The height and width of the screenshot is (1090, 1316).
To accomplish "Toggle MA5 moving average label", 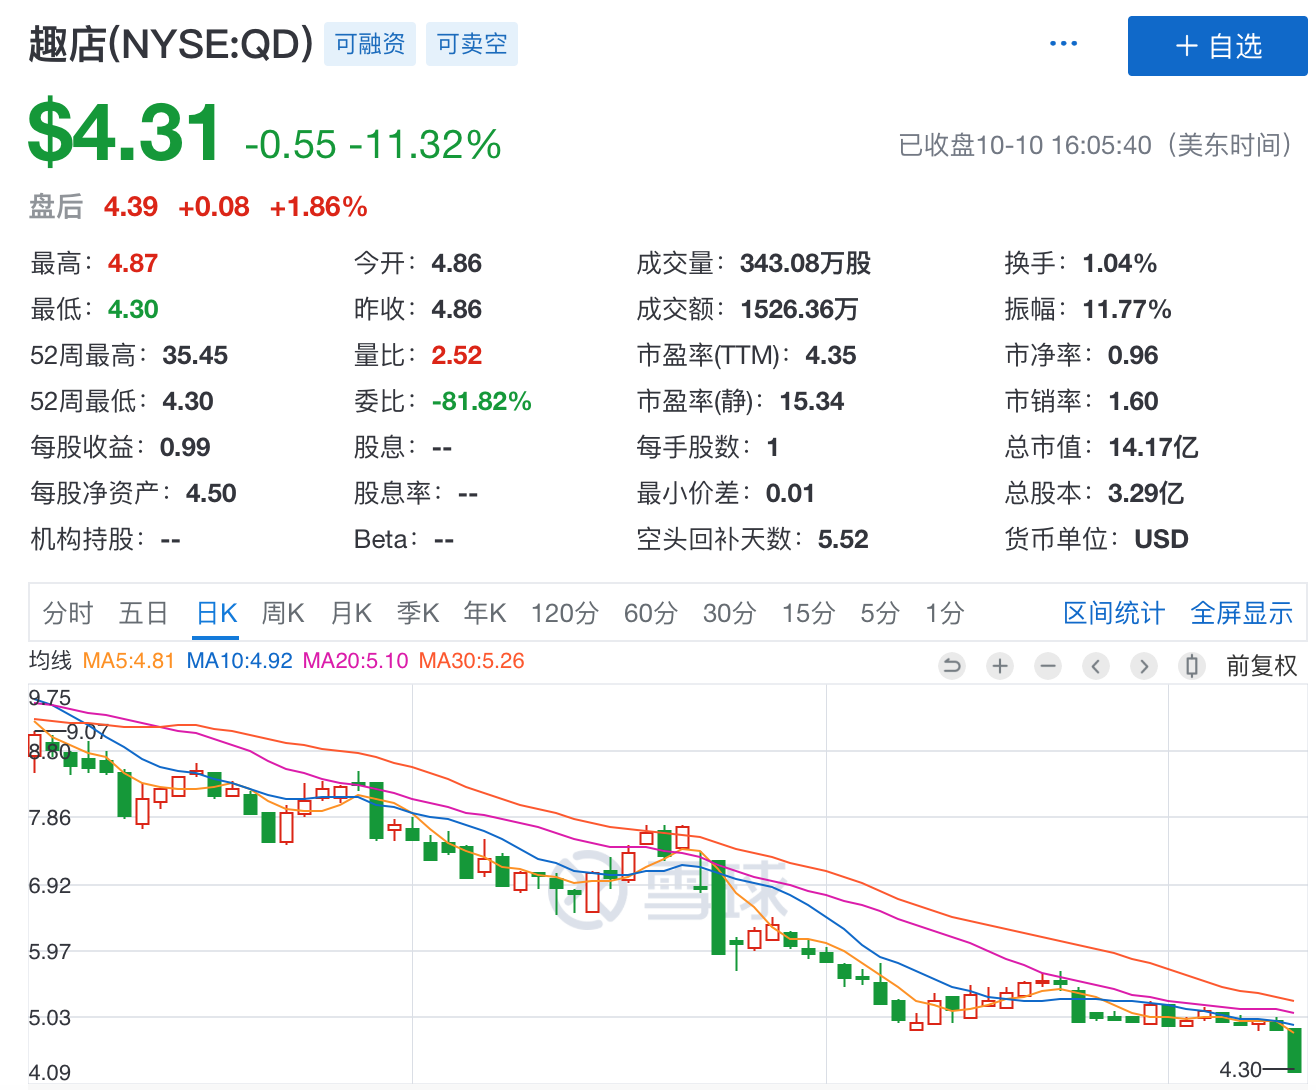I will coord(128,661).
